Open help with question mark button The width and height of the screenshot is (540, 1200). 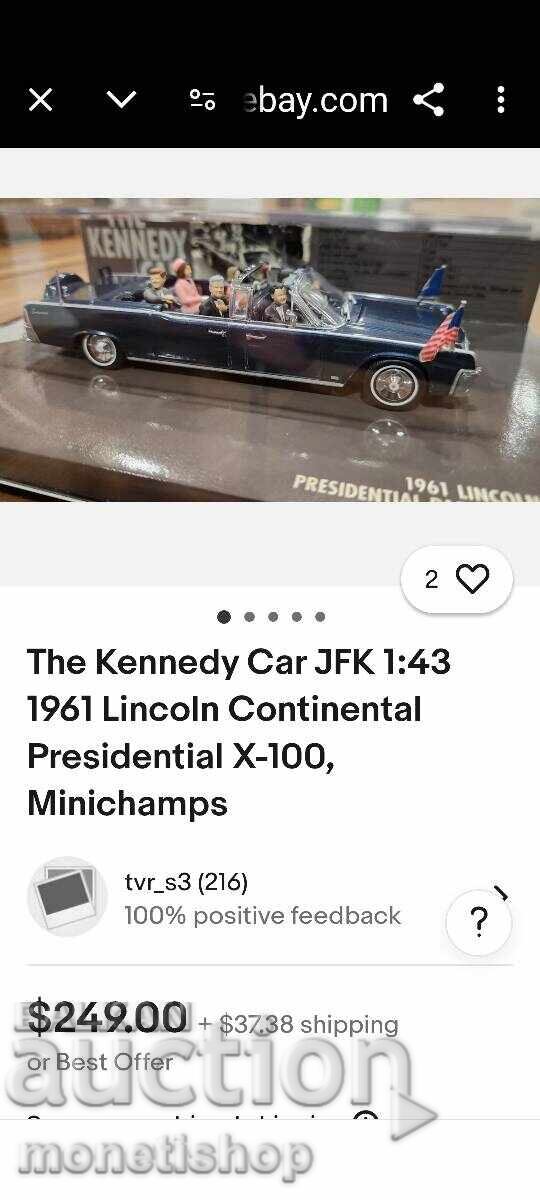pos(479,922)
